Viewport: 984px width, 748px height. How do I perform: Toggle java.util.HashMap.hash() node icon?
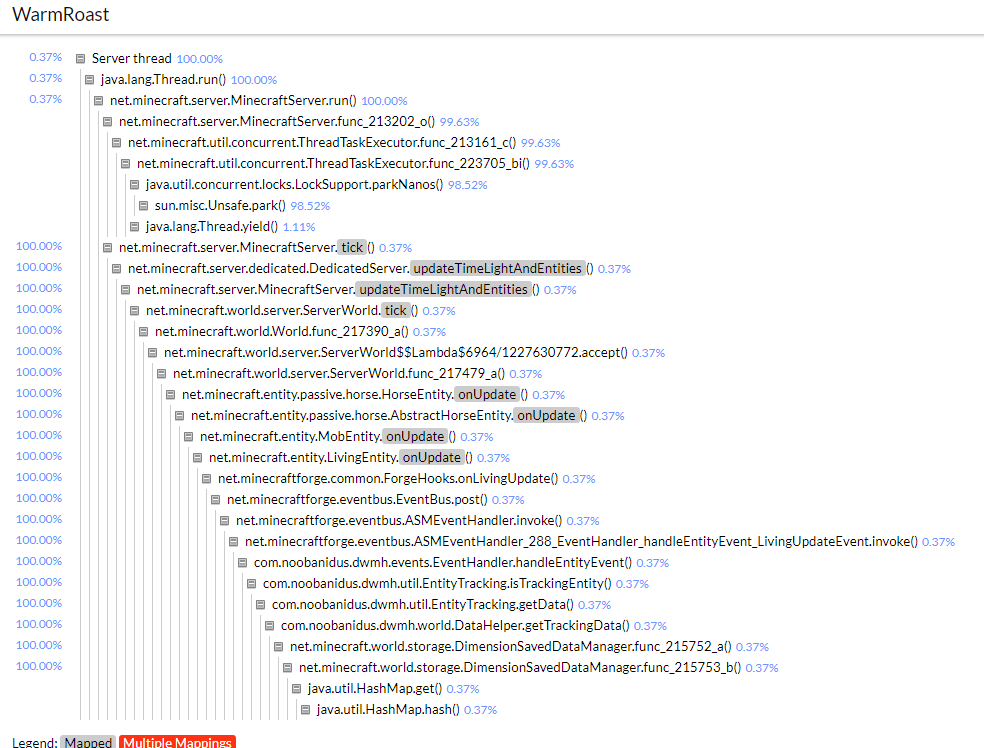pos(305,710)
